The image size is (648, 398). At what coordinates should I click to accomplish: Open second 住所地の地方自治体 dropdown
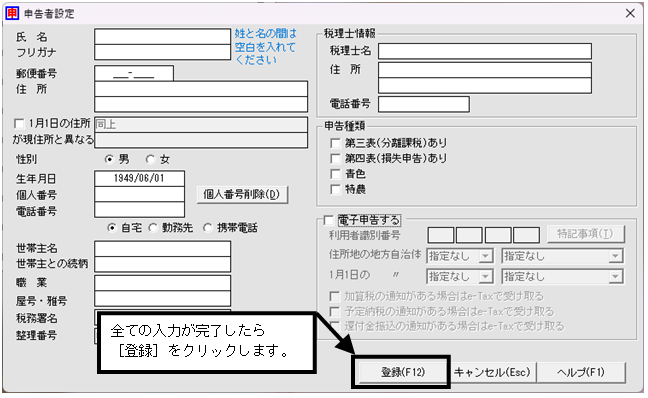point(562,256)
